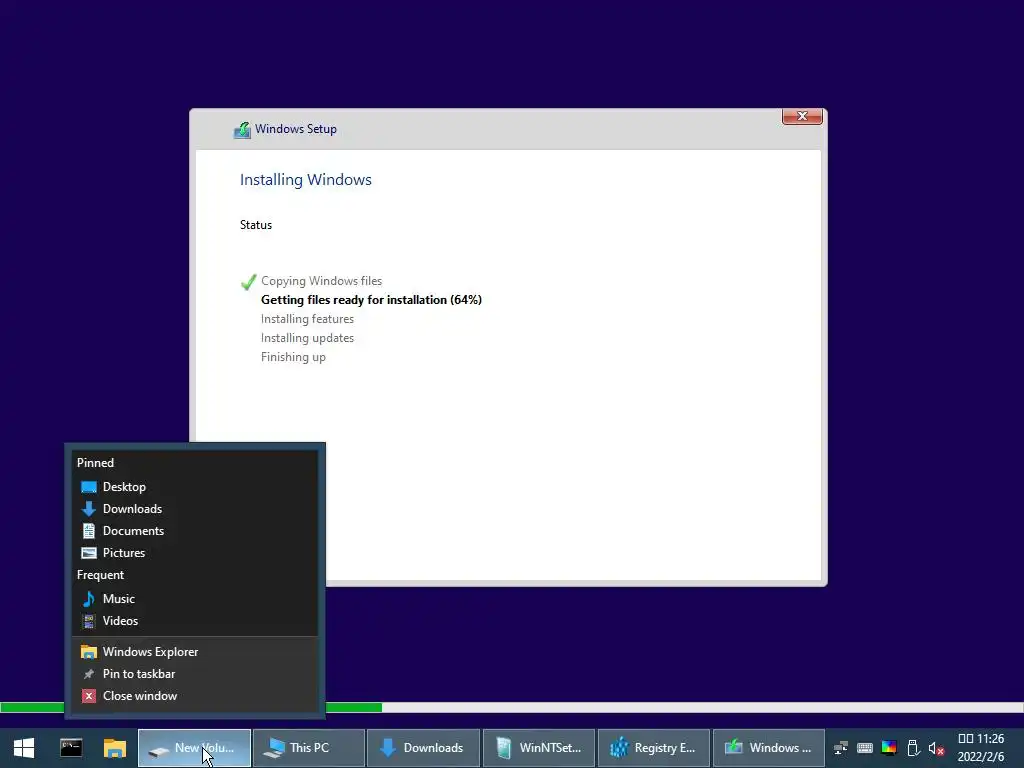The height and width of the screenshot is (768, 1024).
Task: Click the Installing features status line
Action: 307,319
